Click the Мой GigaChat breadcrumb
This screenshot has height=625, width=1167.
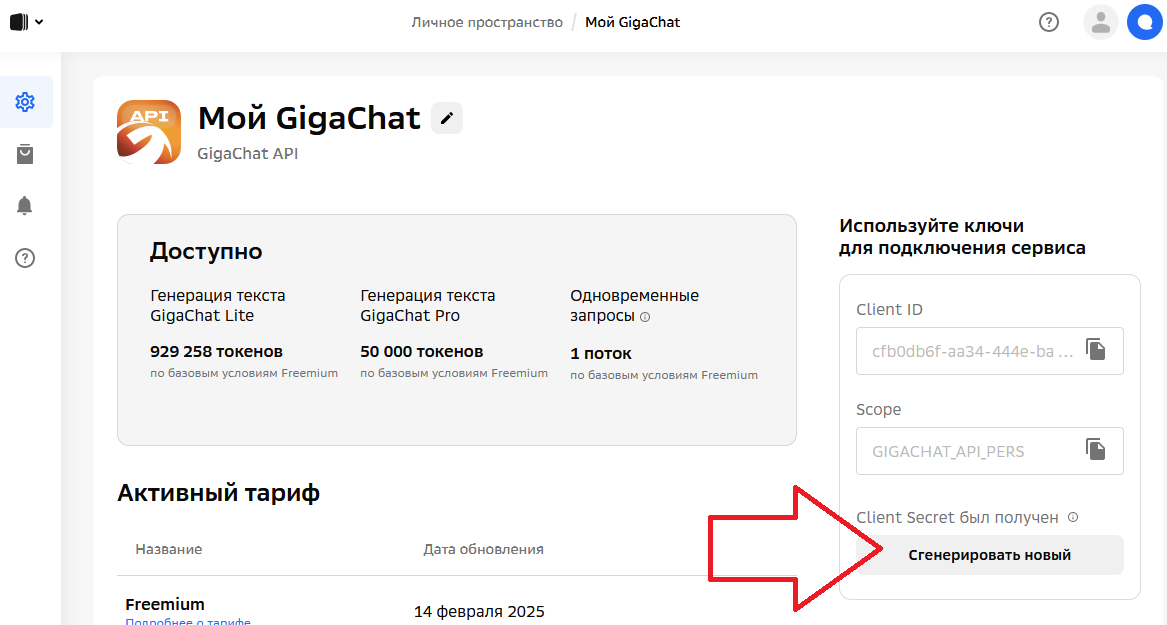coord(633,22)
